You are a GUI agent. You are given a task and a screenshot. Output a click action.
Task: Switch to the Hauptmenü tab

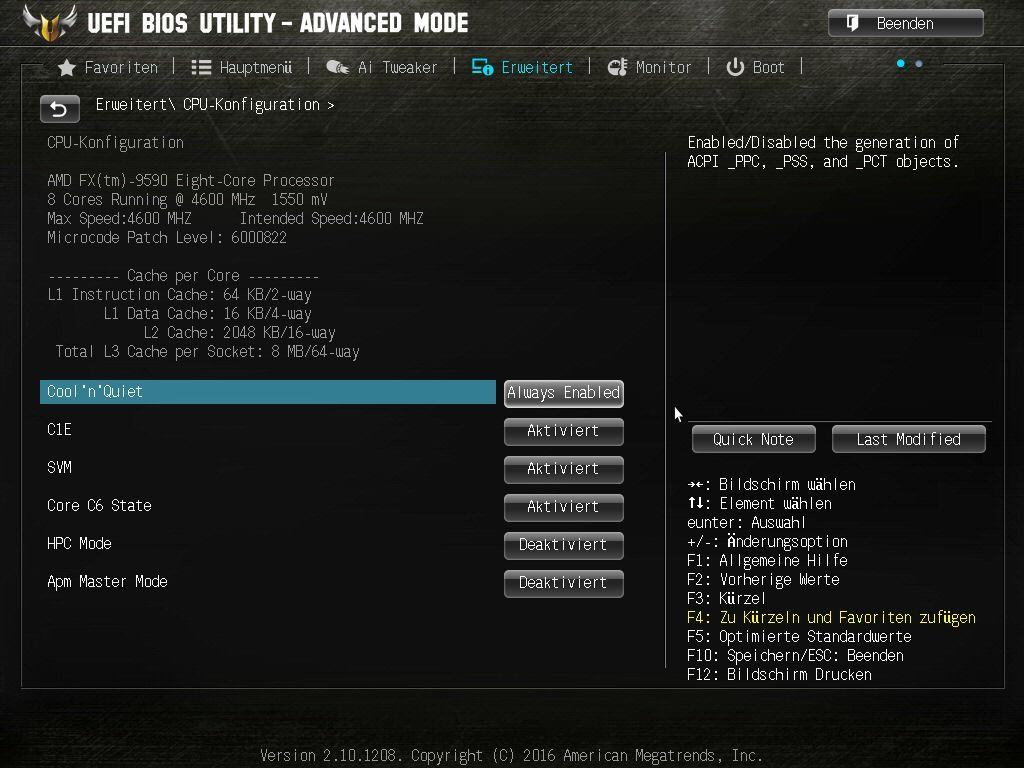click(242, 67)
